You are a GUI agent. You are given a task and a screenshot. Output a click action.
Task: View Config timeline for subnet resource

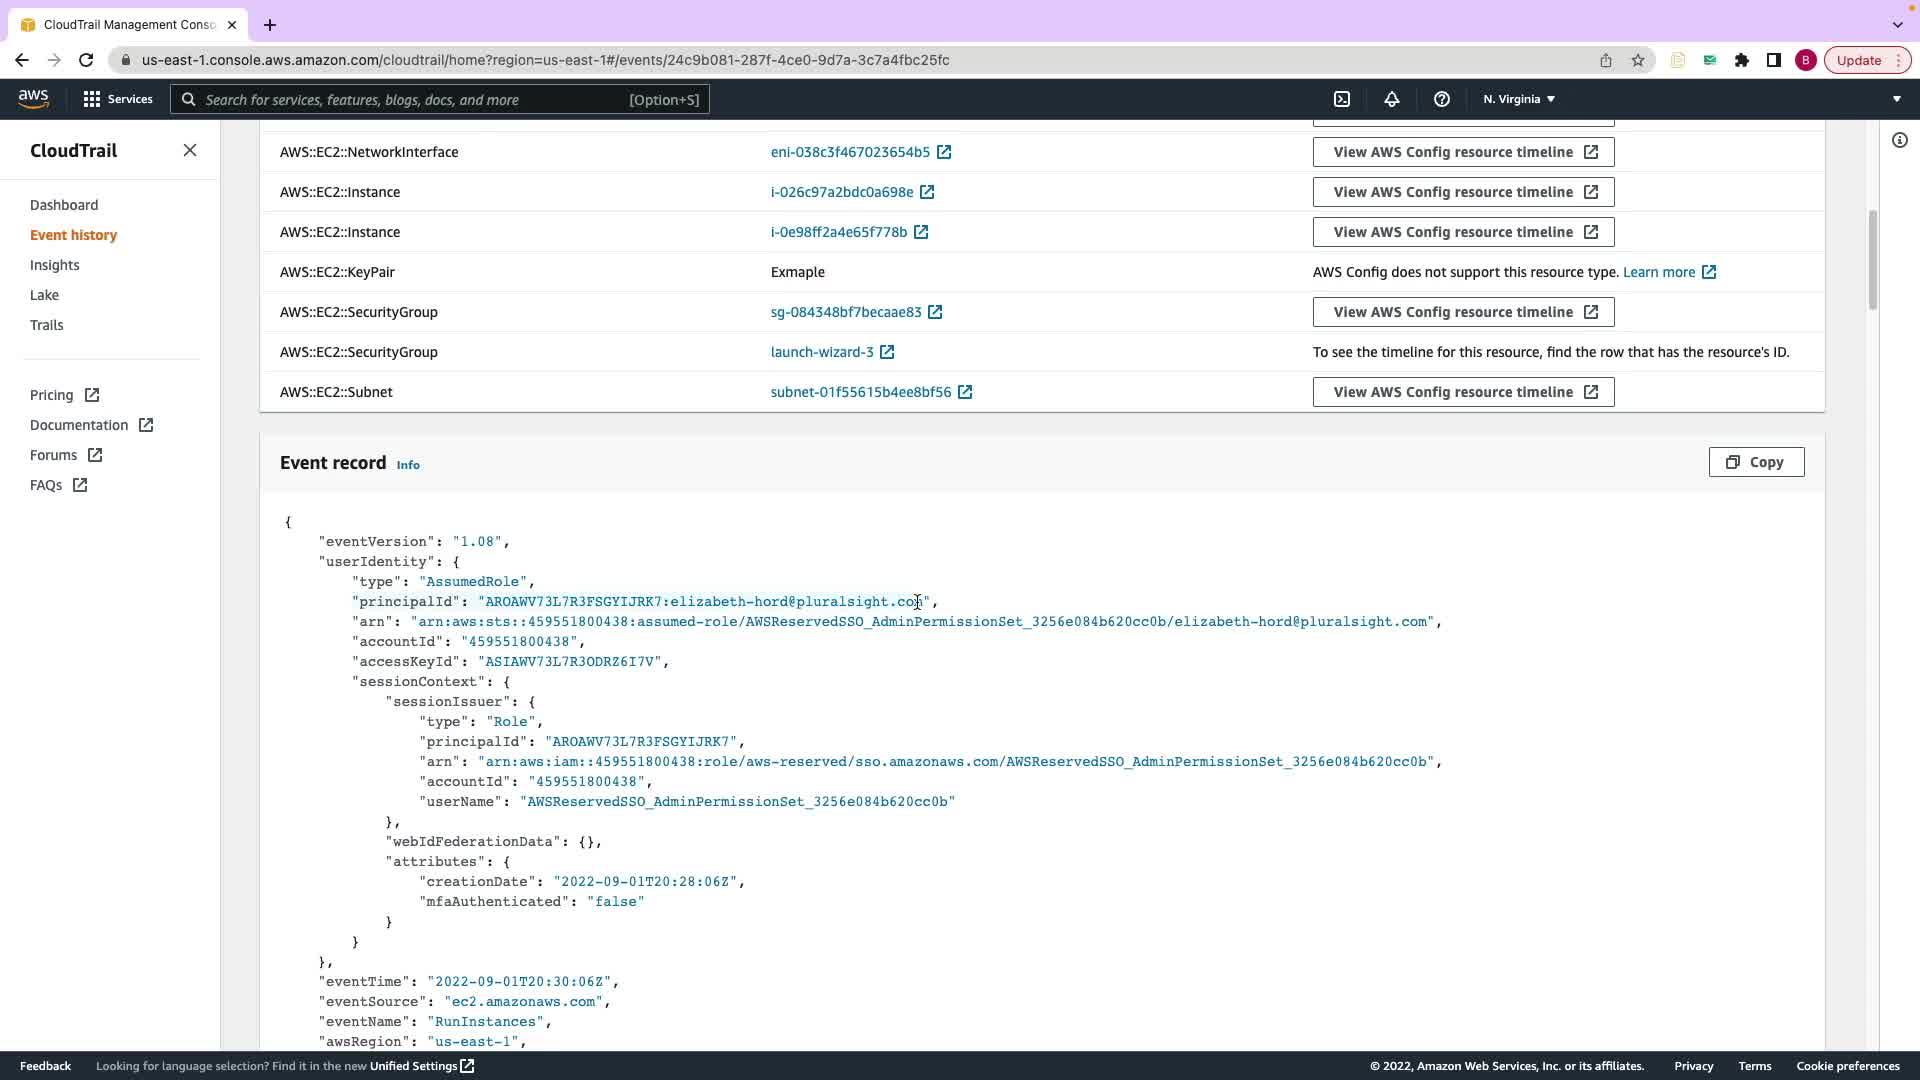1463,392
